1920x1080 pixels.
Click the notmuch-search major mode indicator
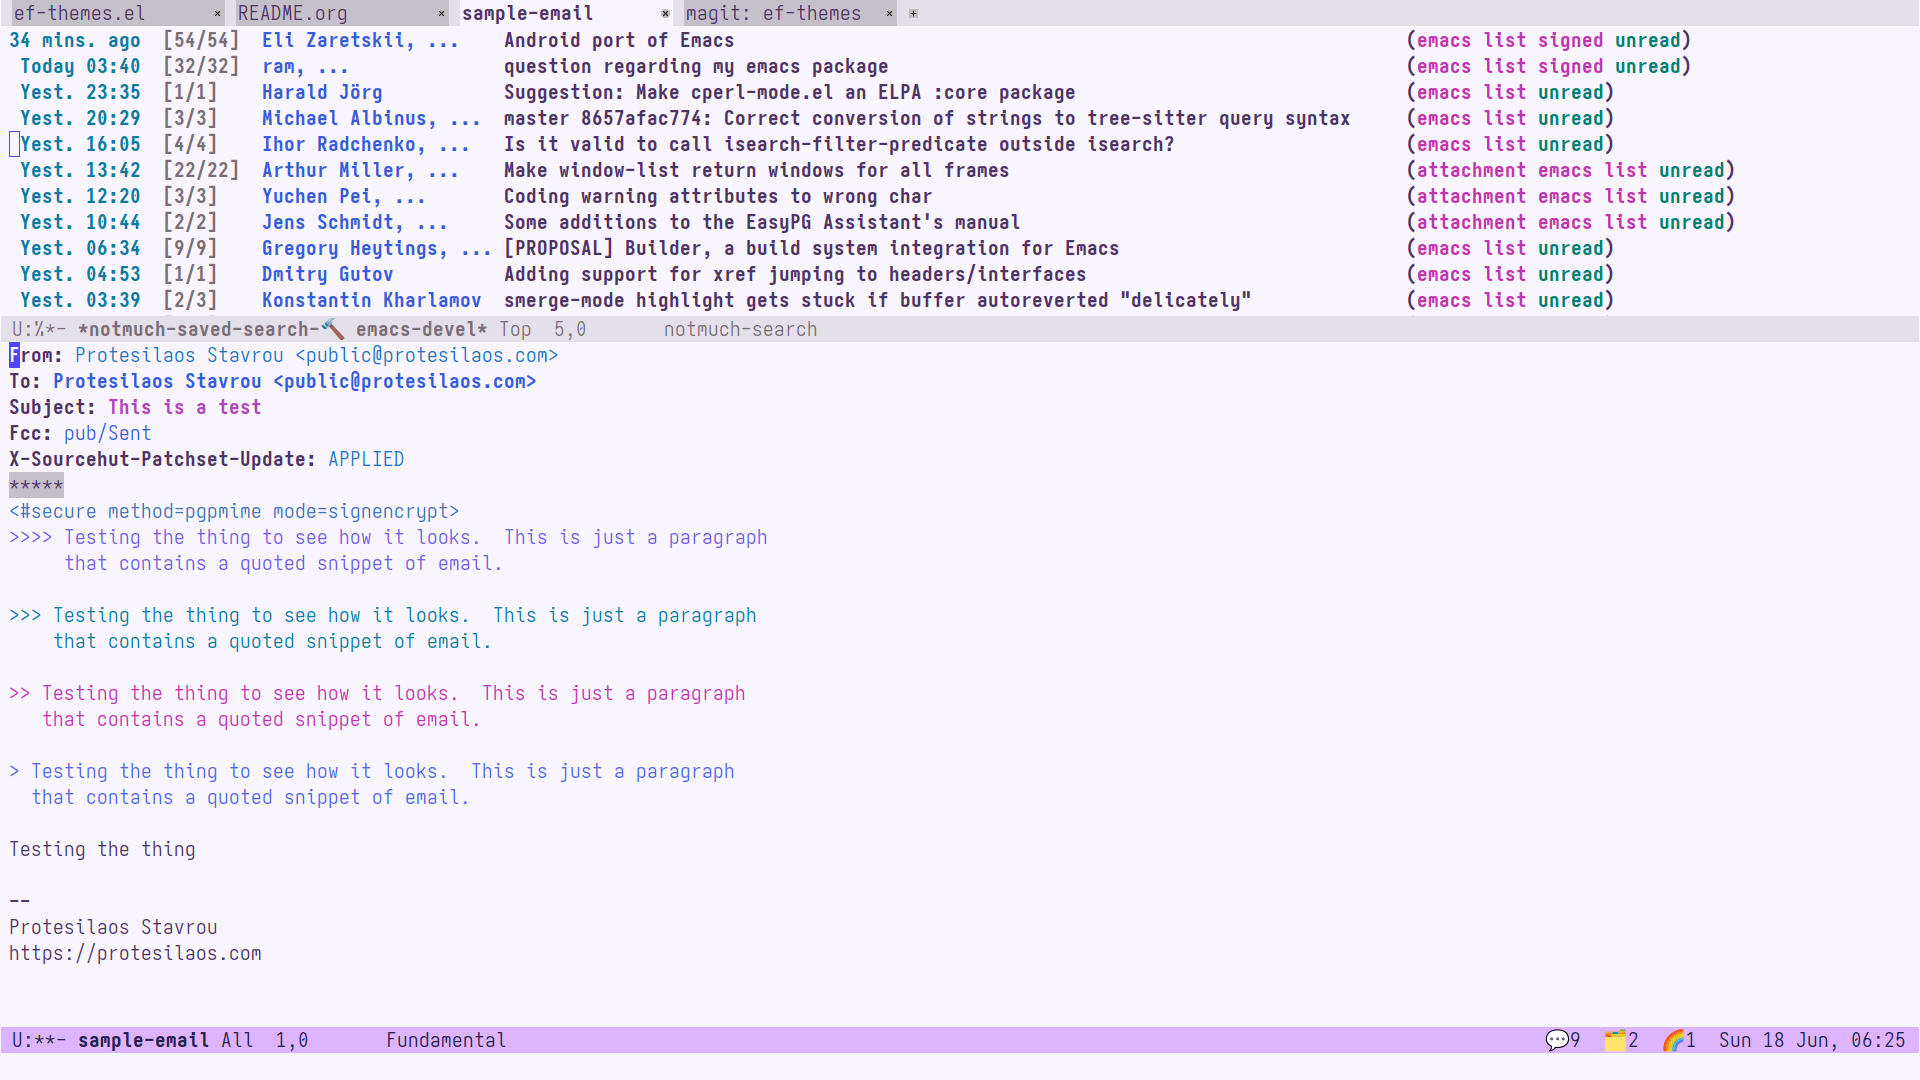740,329
